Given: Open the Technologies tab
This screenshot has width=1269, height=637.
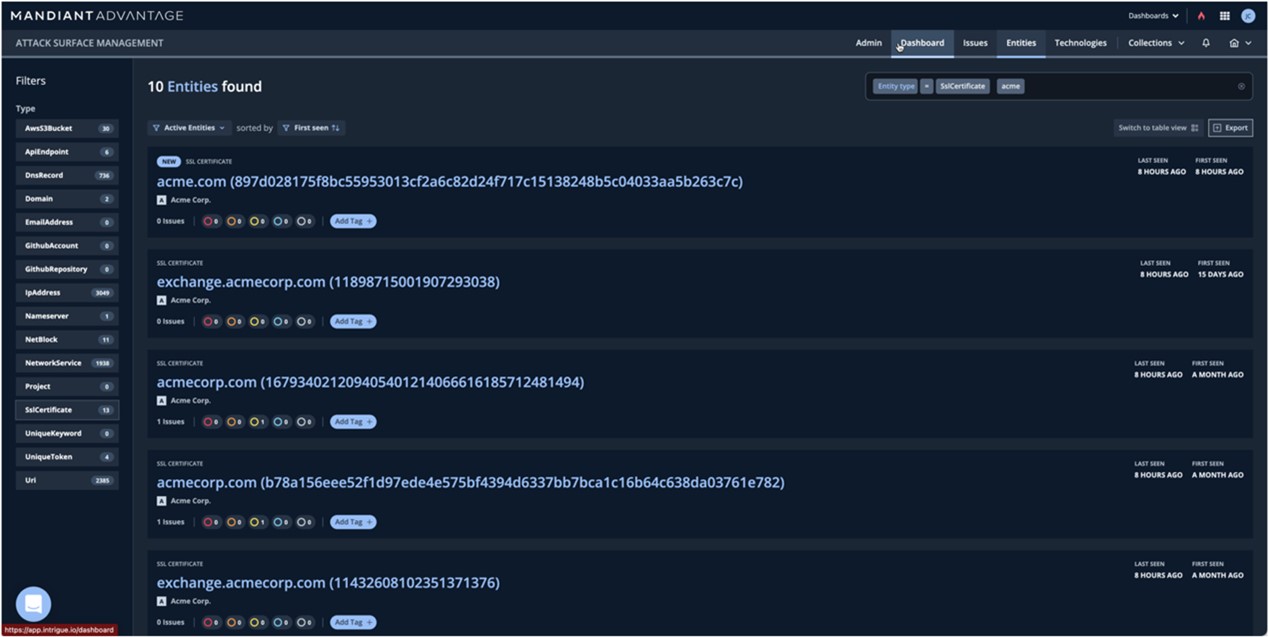Looking at the screenshot, I should 1080,43.
